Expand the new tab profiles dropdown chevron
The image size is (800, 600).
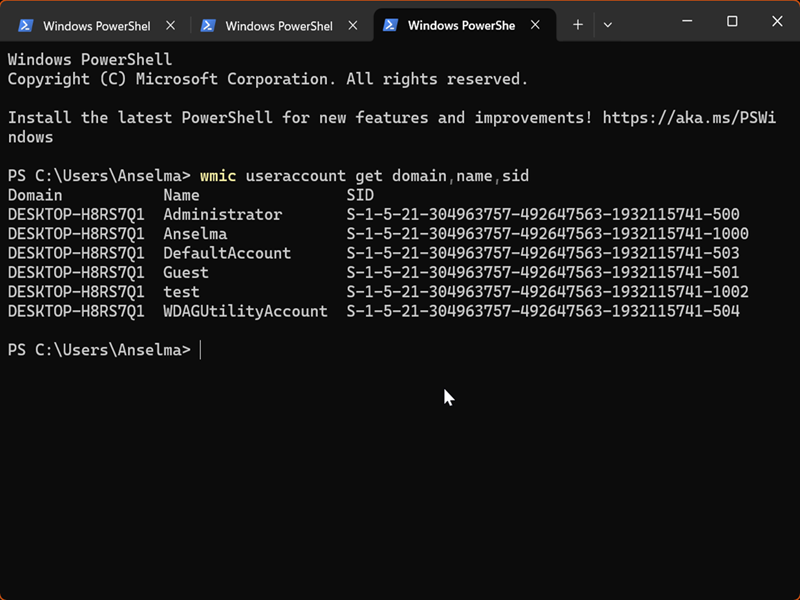click(607, 25)
